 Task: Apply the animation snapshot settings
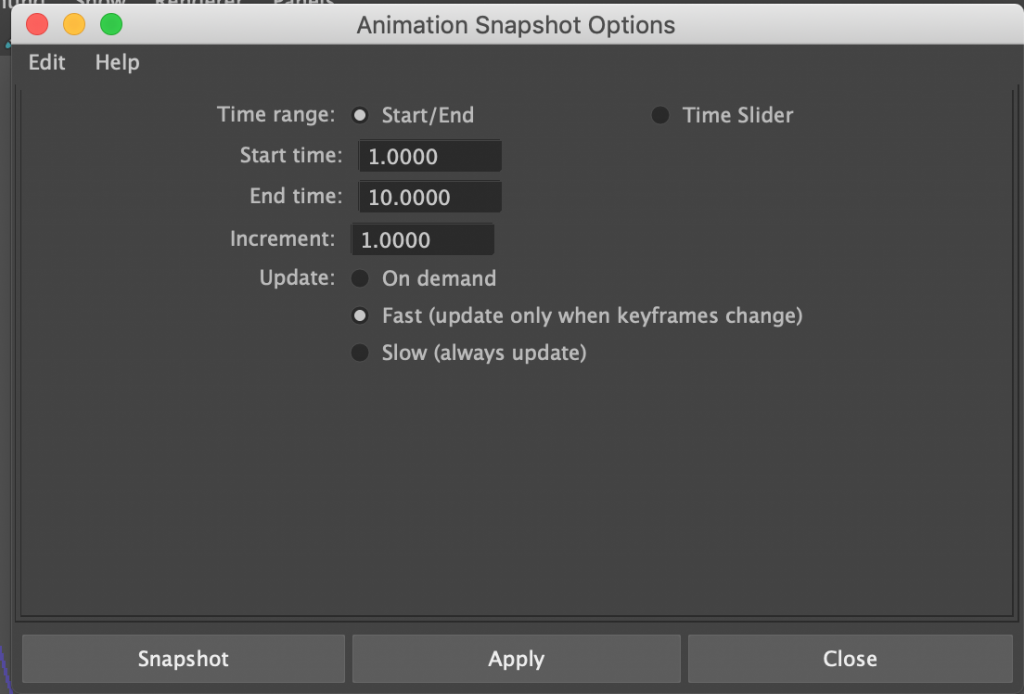coord(516,658)
